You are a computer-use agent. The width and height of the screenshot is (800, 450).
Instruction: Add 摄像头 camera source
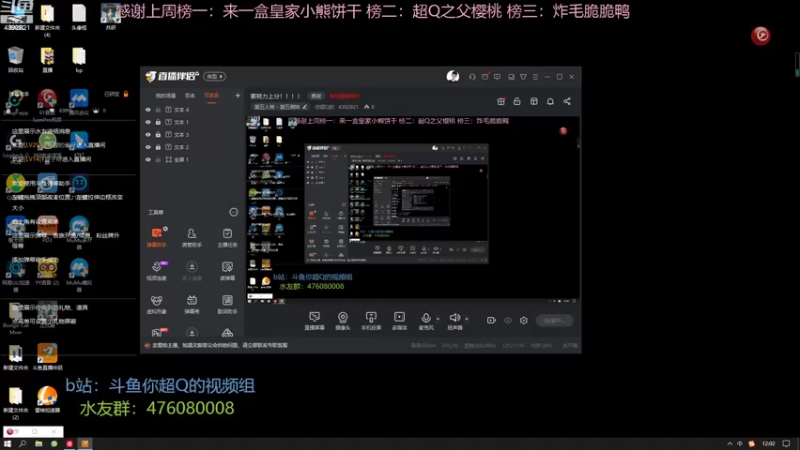[x=343, y=321]
